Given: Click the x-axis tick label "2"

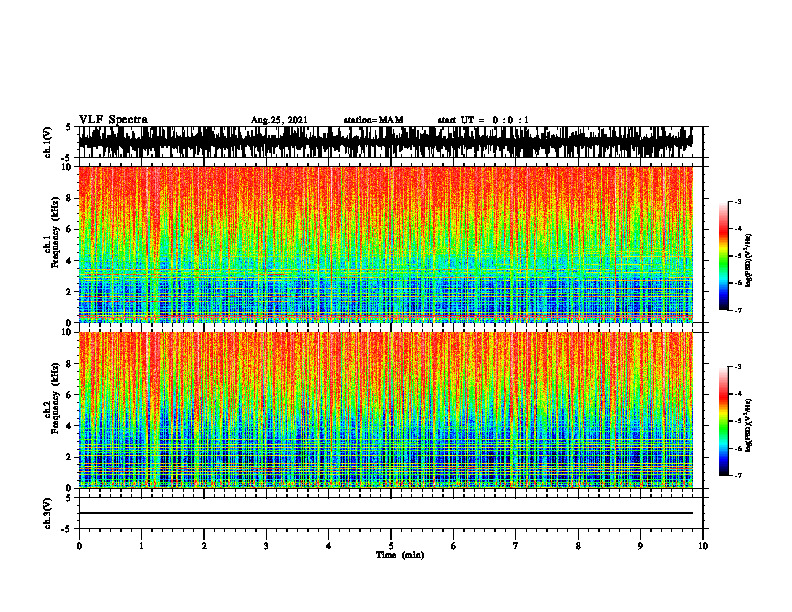Looking at the screenshot, I should pos(204,546).
